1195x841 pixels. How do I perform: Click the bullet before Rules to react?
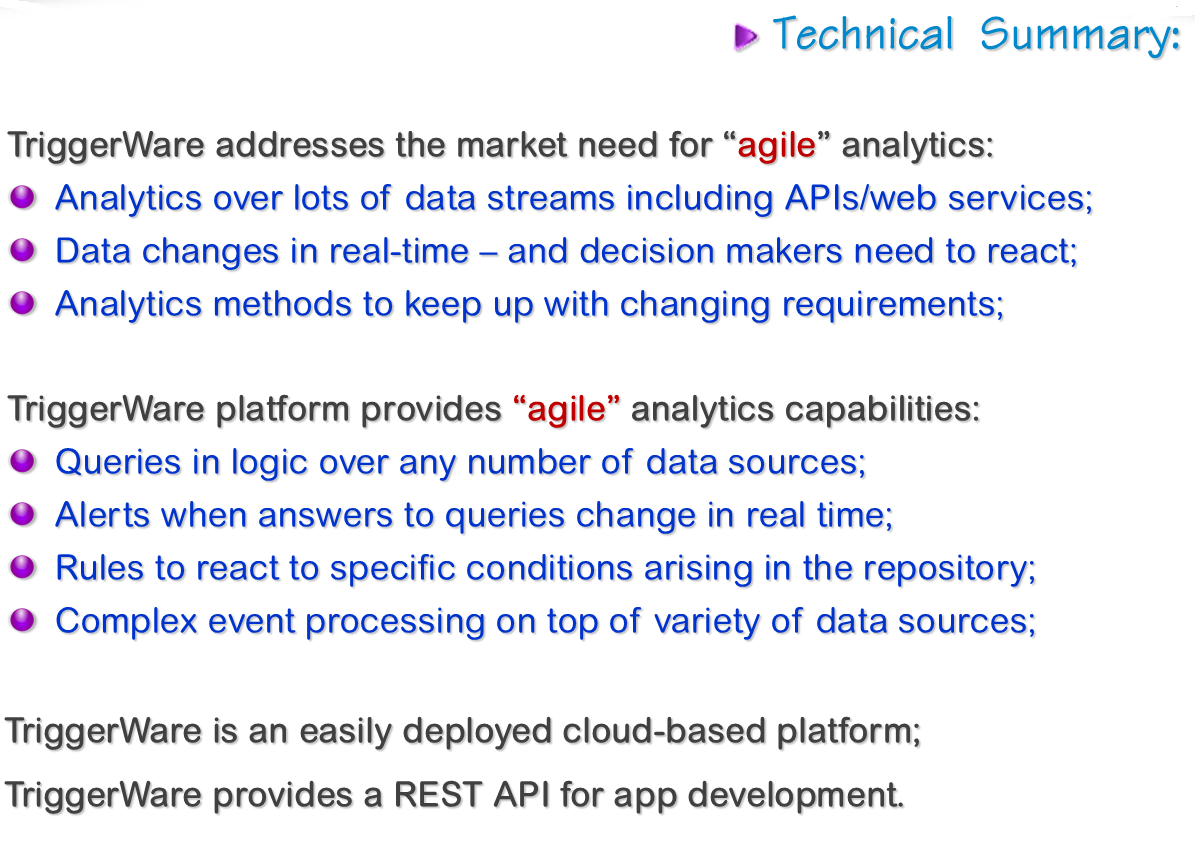point(23,567)
